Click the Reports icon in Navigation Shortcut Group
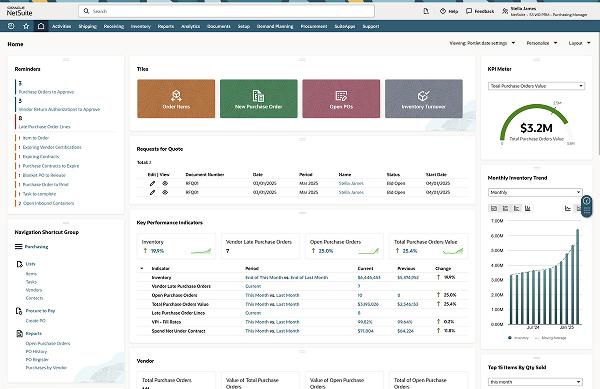The height and width of the screenshot is (389, 600). coord(20,334)
